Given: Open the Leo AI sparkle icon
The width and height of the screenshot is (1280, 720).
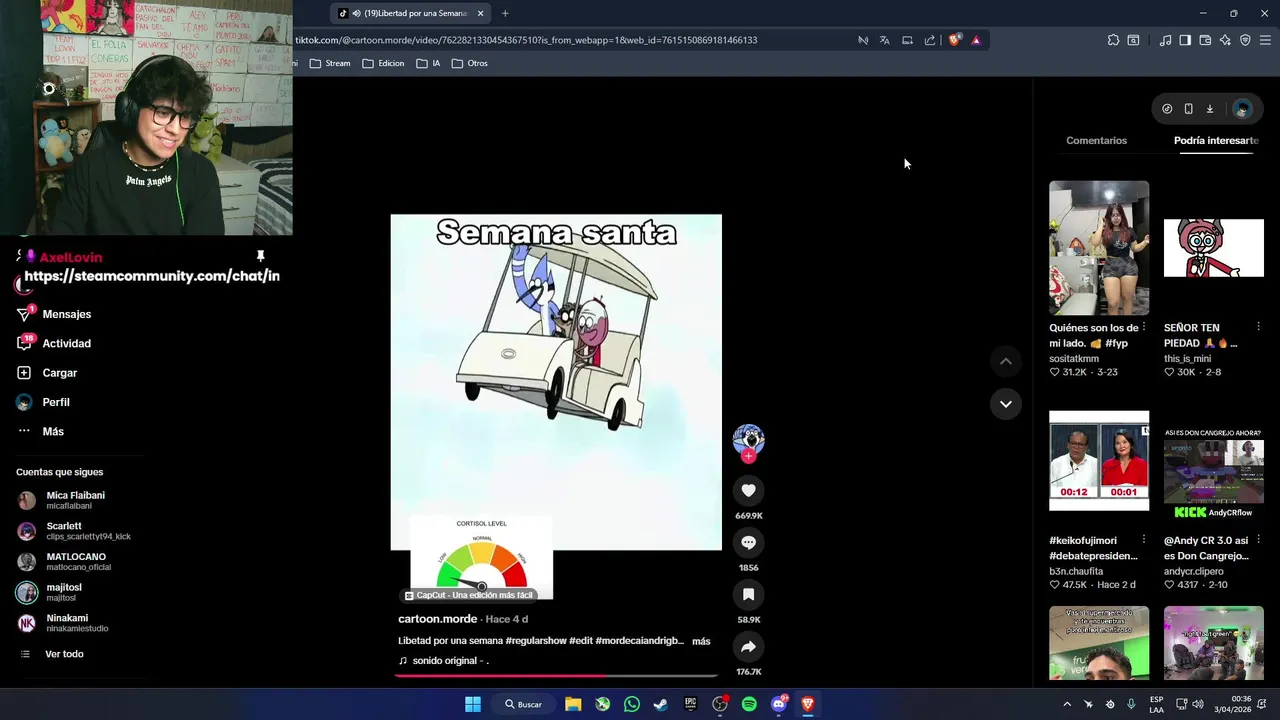Looking at the screenshot, I should coord(1225,40).
